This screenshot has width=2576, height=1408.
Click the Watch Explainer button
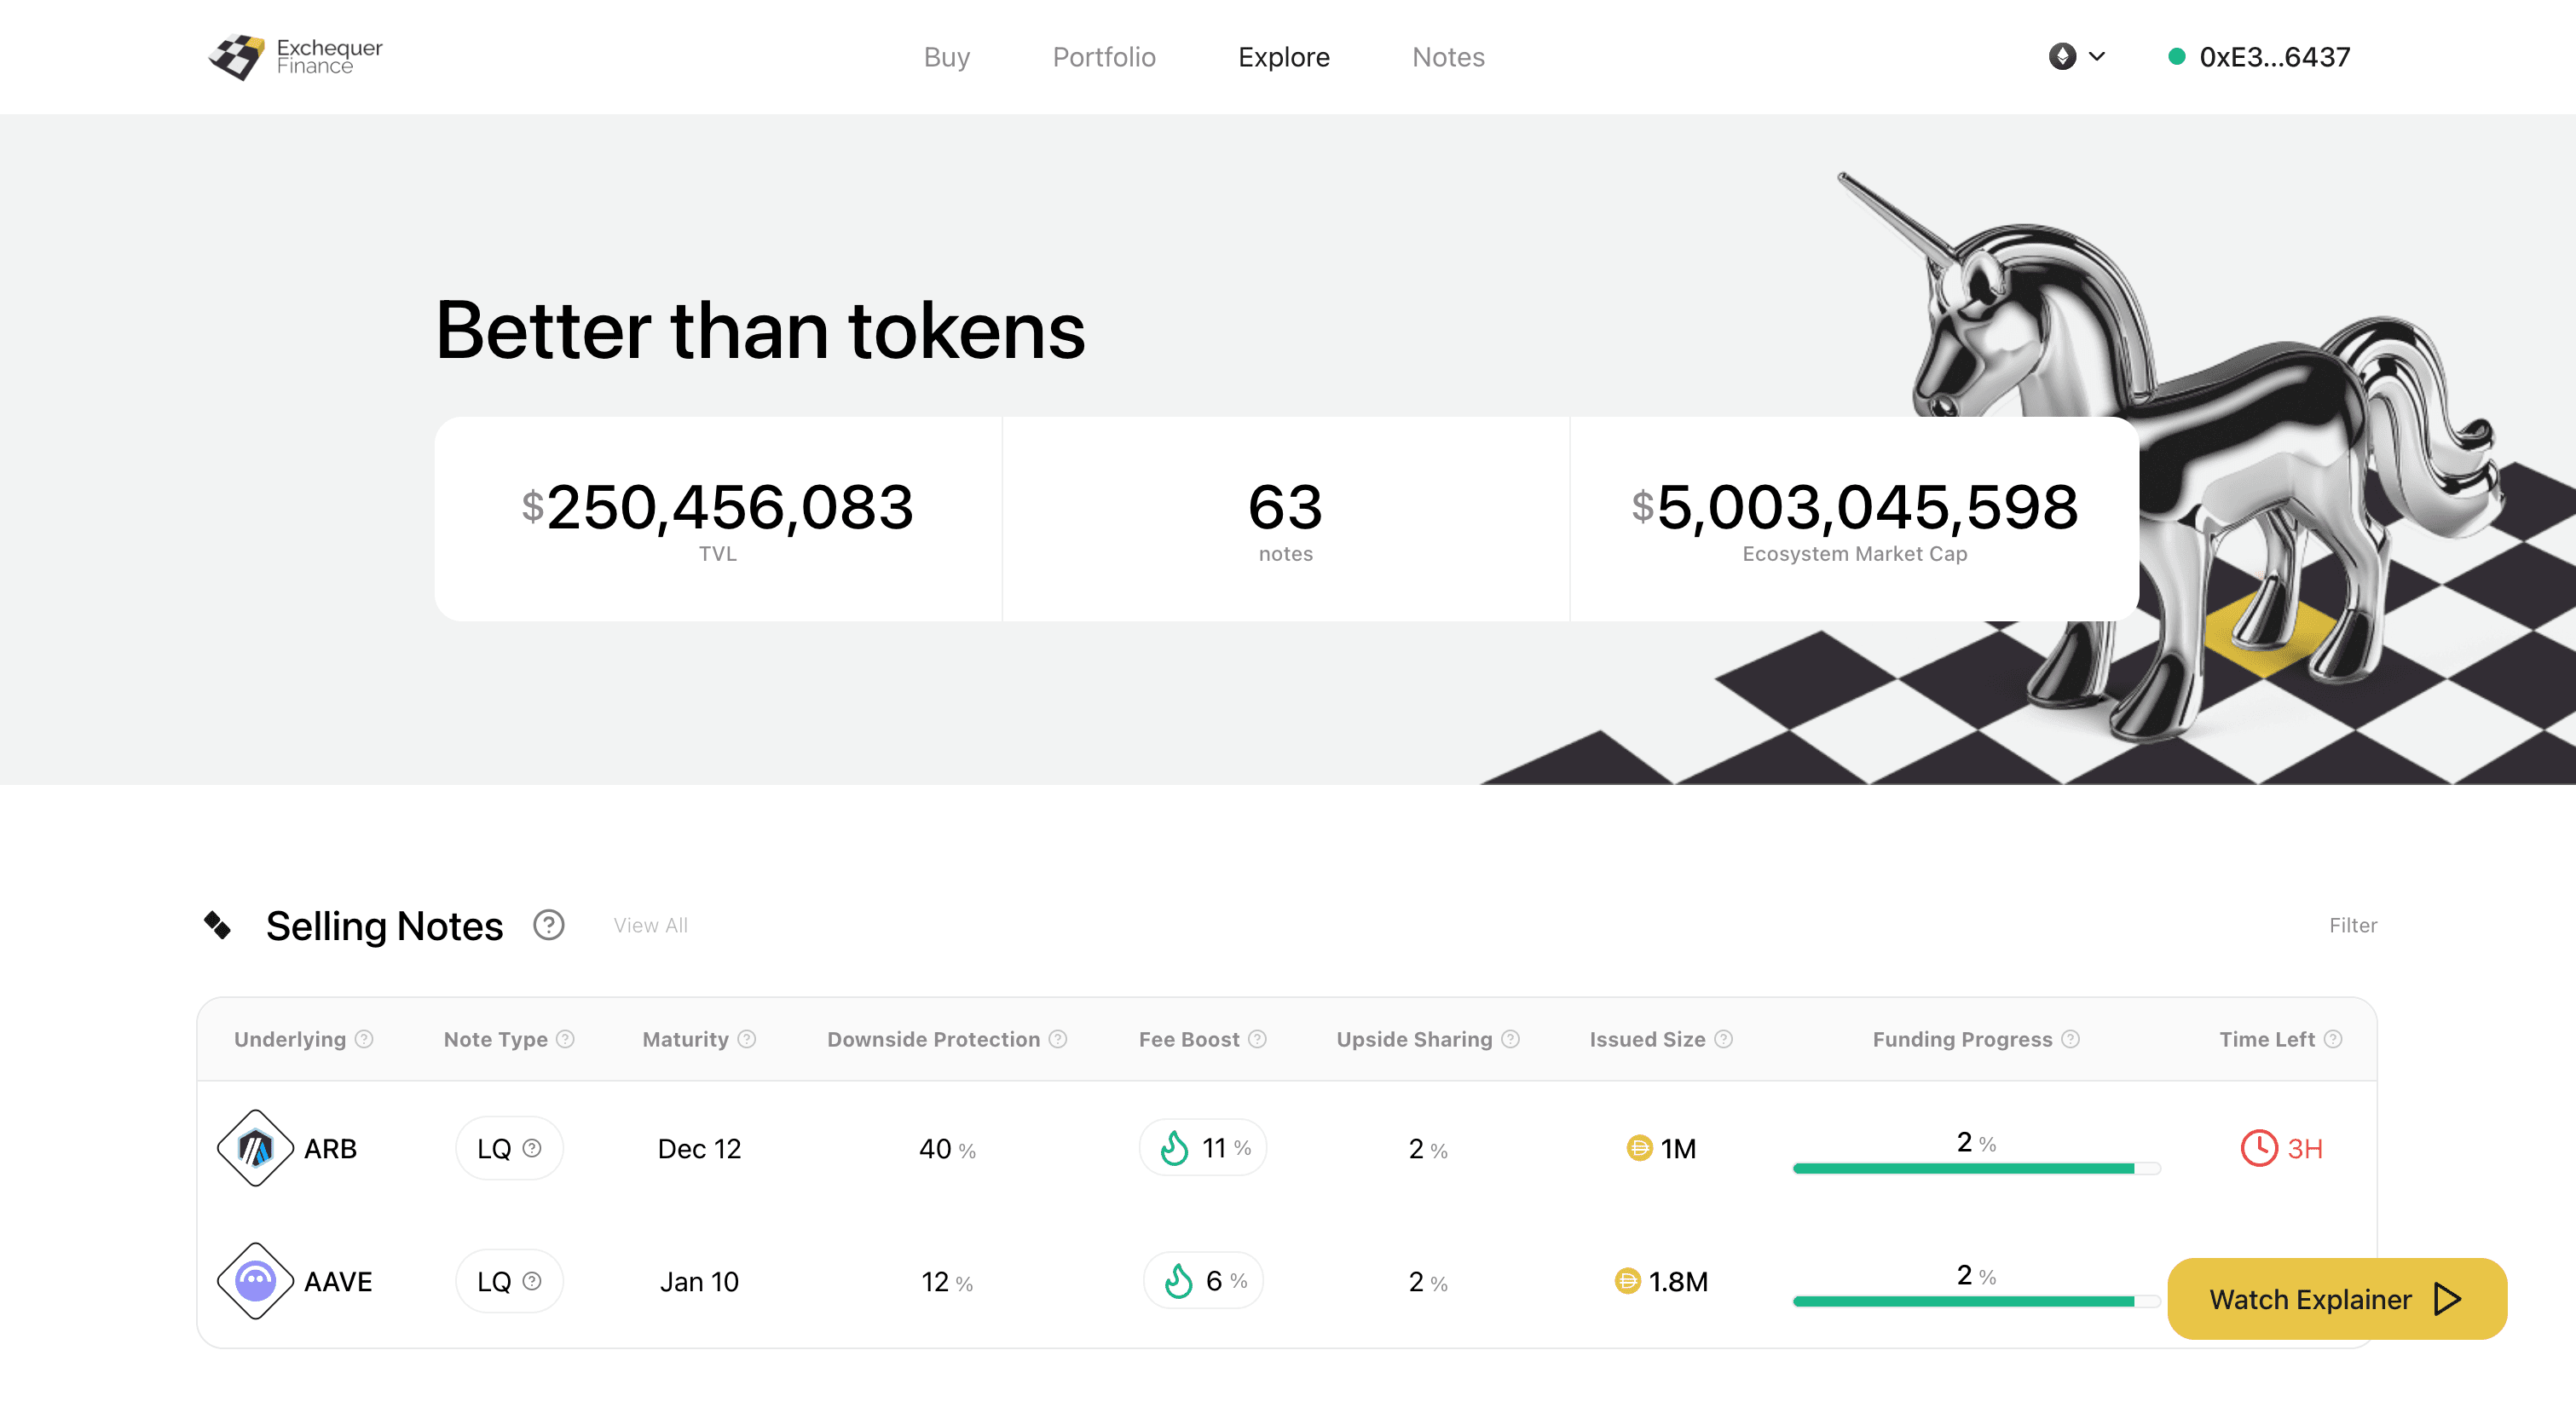pyautogui.click(x=2337, y=1299)
